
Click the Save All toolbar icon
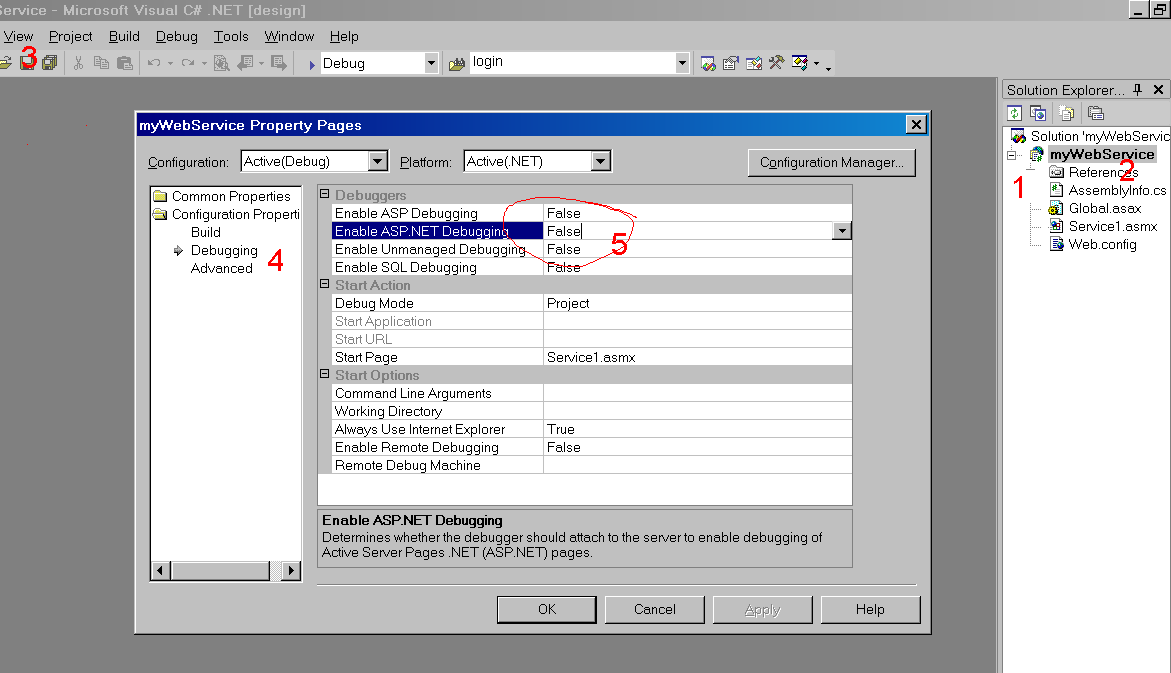coord(49,63)
